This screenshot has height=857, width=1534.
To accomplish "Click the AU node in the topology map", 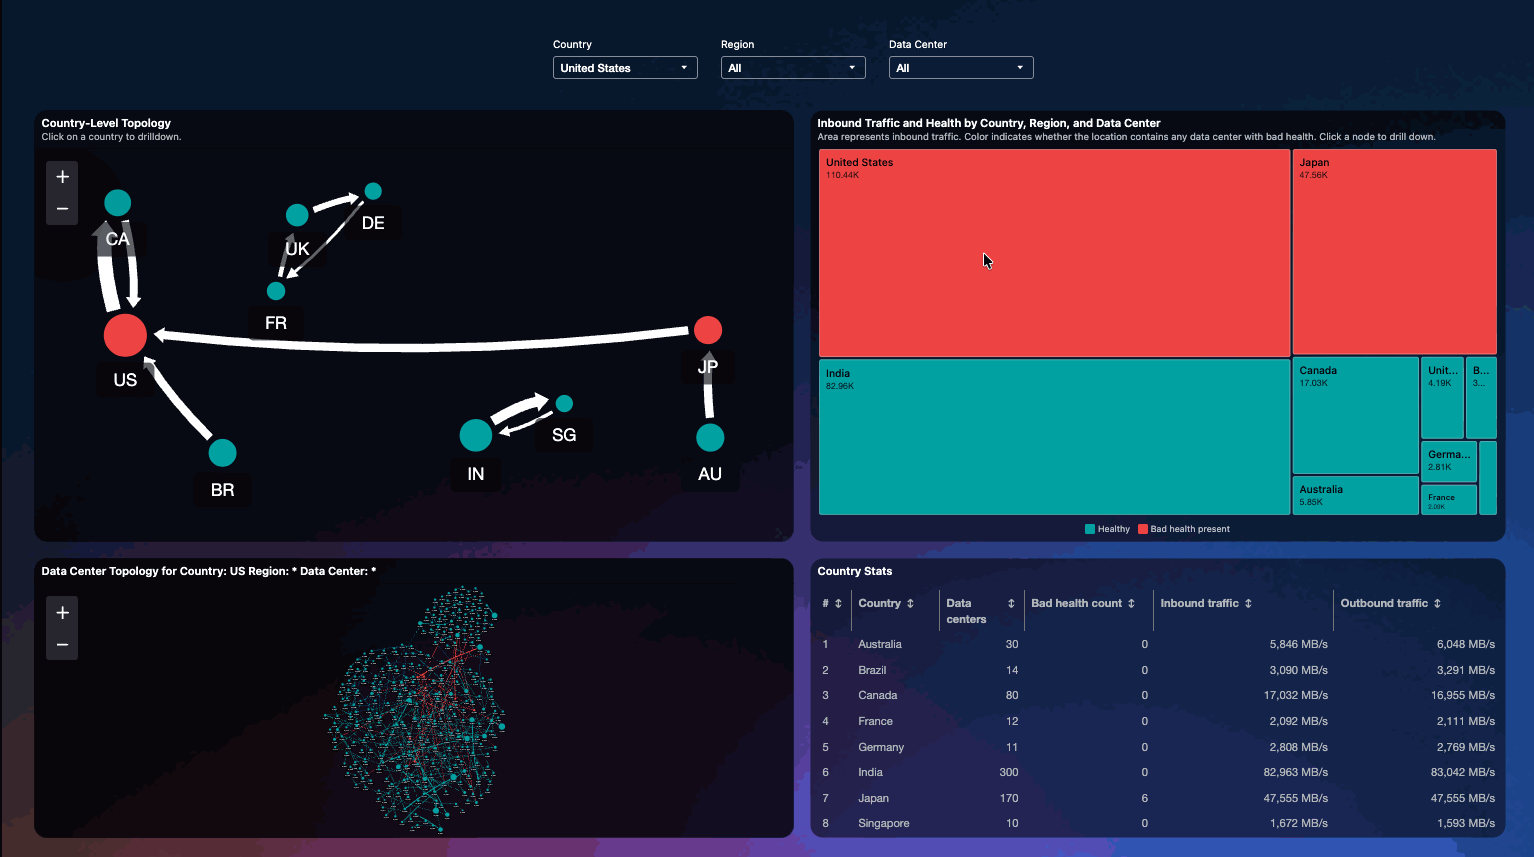I will pyautogui.click(x=710, y=438).
